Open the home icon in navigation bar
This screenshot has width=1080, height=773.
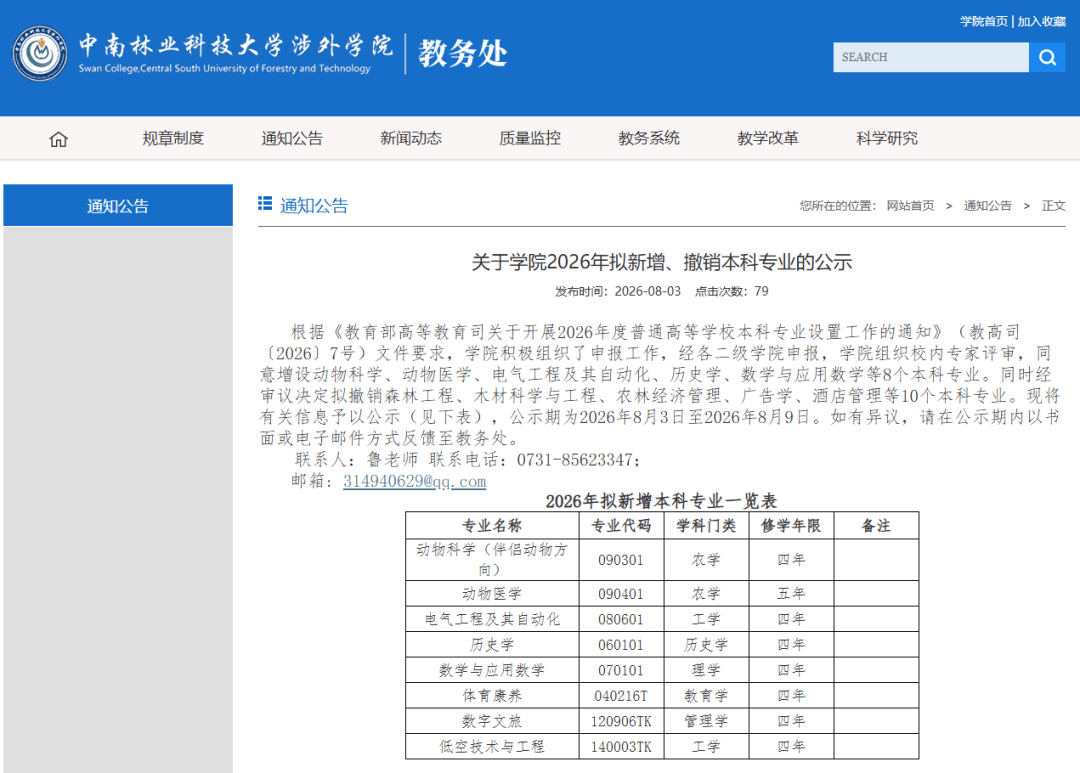pos(59,139)
